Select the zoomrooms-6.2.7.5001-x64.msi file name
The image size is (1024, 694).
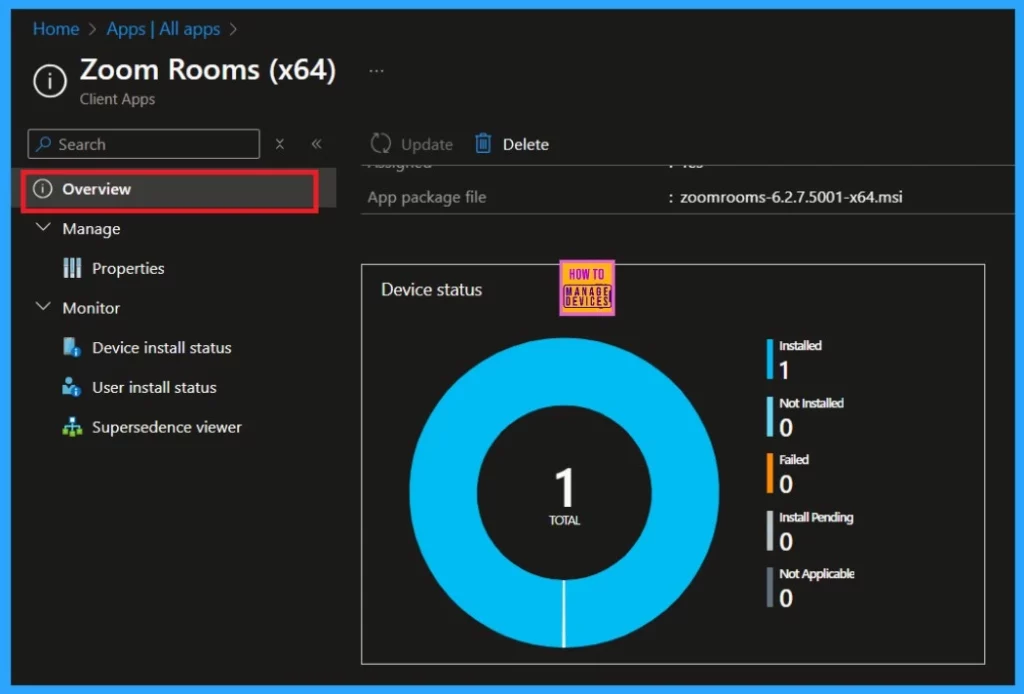[x=792, y=197]
